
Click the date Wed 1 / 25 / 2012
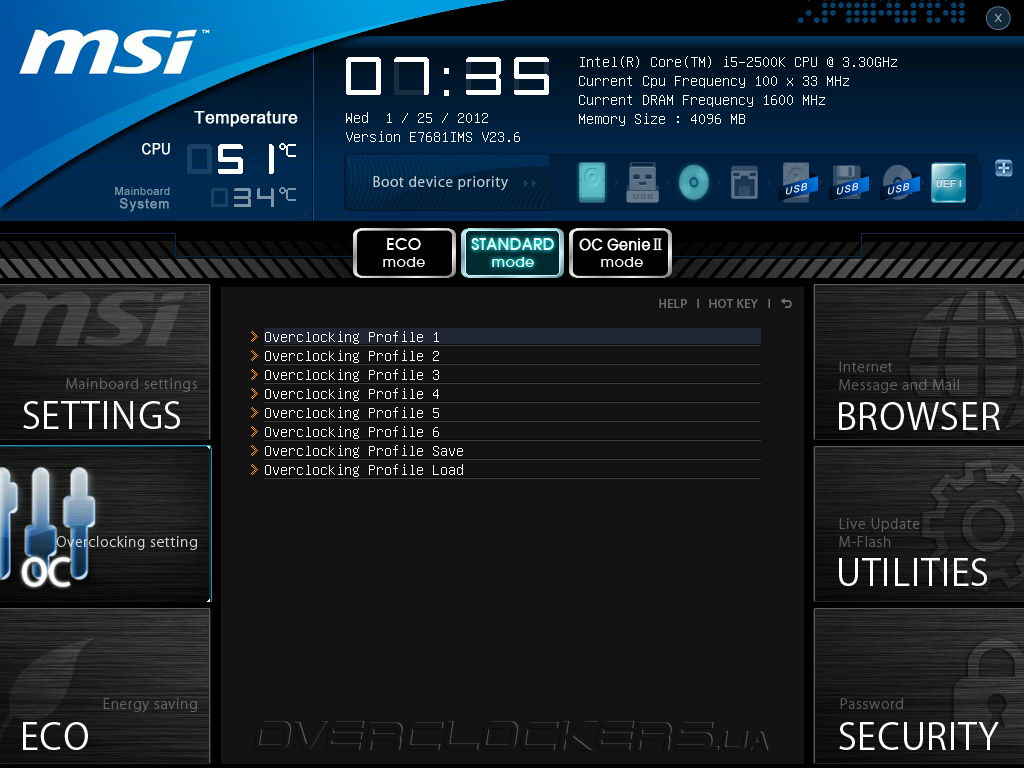point(417,118)
